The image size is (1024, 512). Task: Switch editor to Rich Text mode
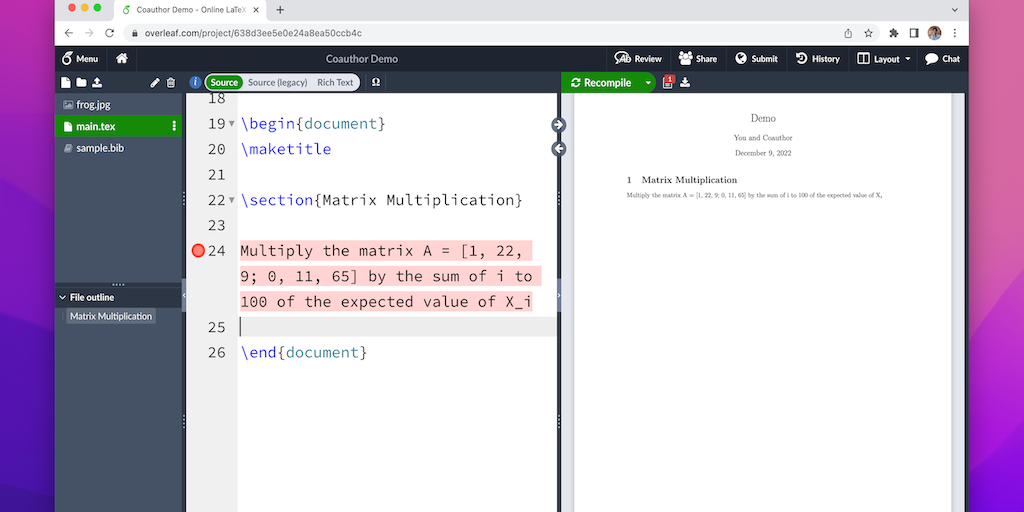(x=335, y=83)
